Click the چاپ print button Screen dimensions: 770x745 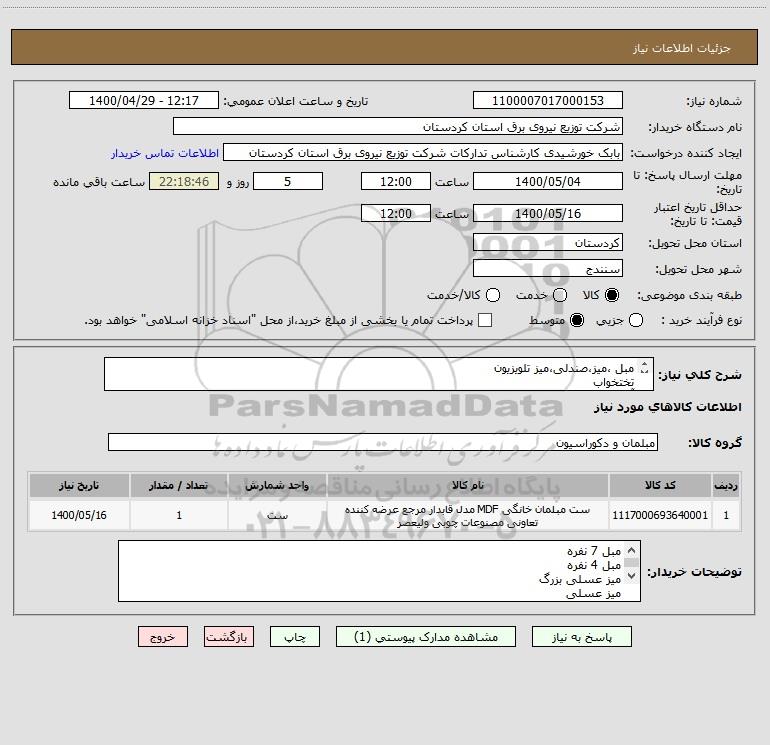point(295,637)
